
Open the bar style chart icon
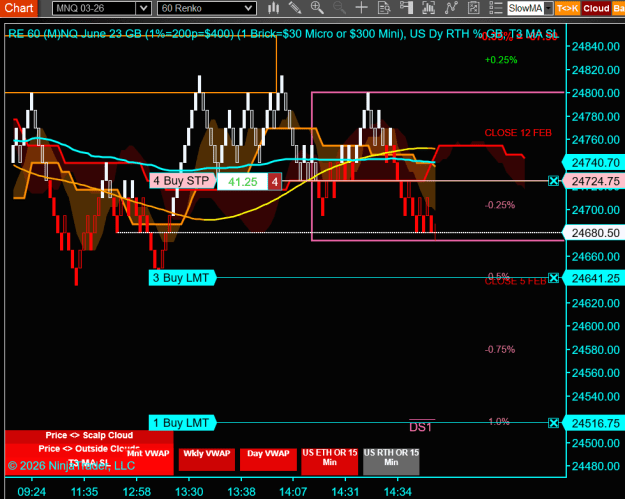[x=273, y=8]
